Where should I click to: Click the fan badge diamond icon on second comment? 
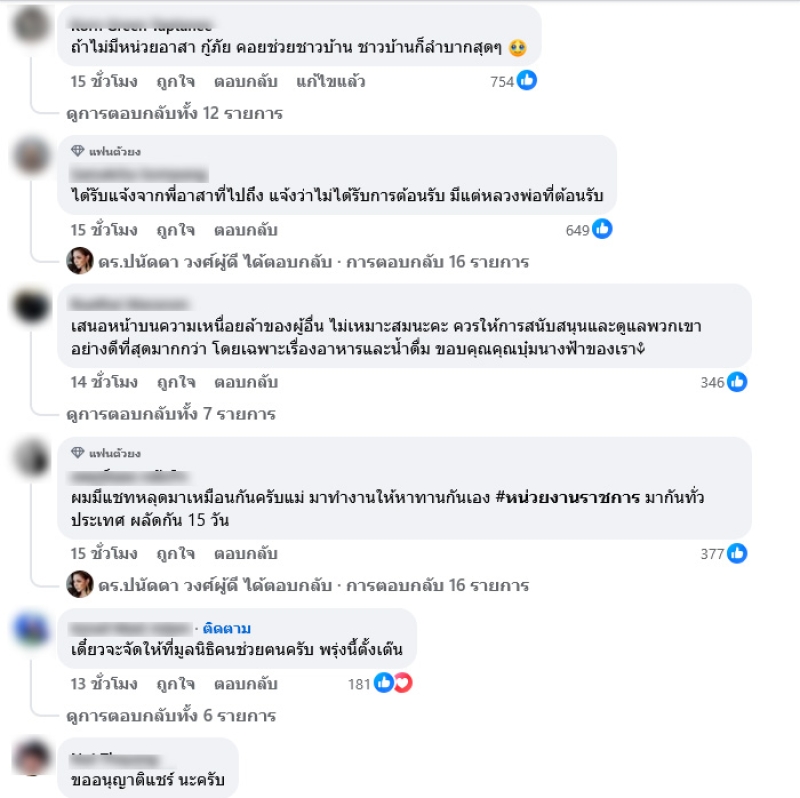[x=78, y=151]
